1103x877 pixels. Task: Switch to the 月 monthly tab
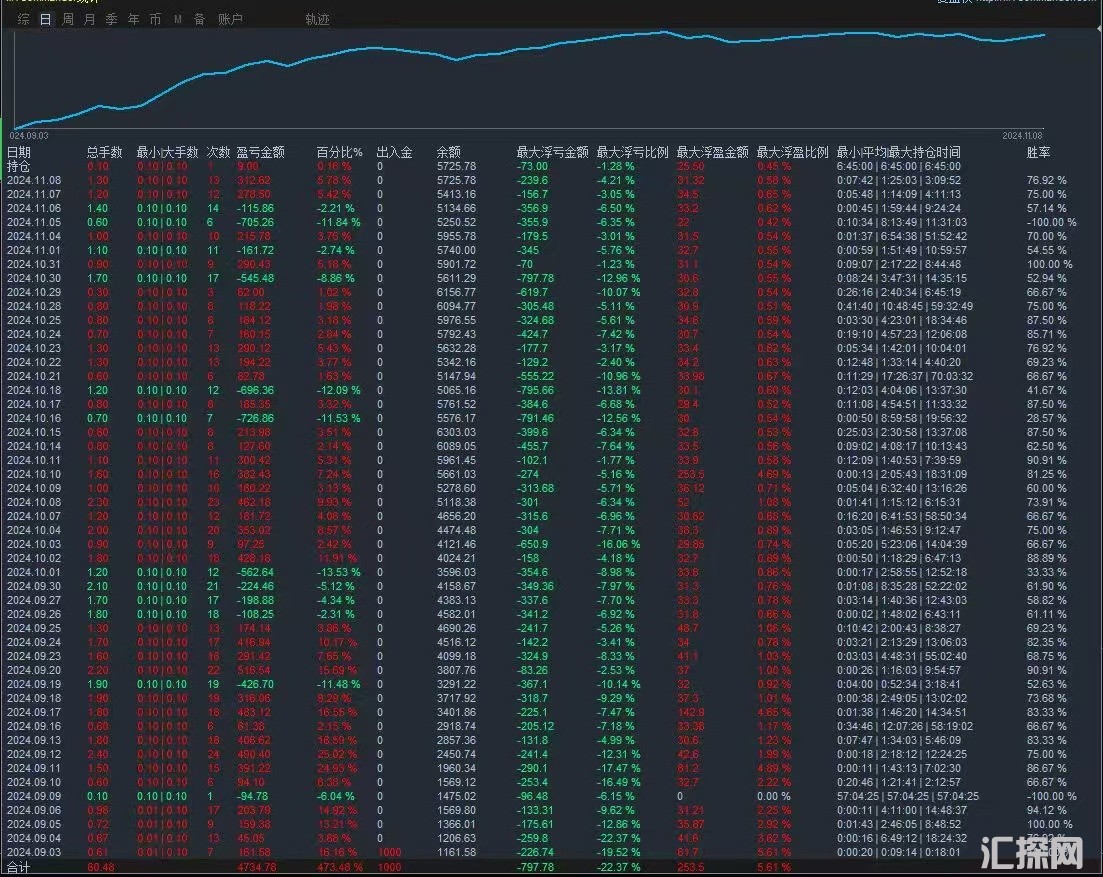pos(90,19)
